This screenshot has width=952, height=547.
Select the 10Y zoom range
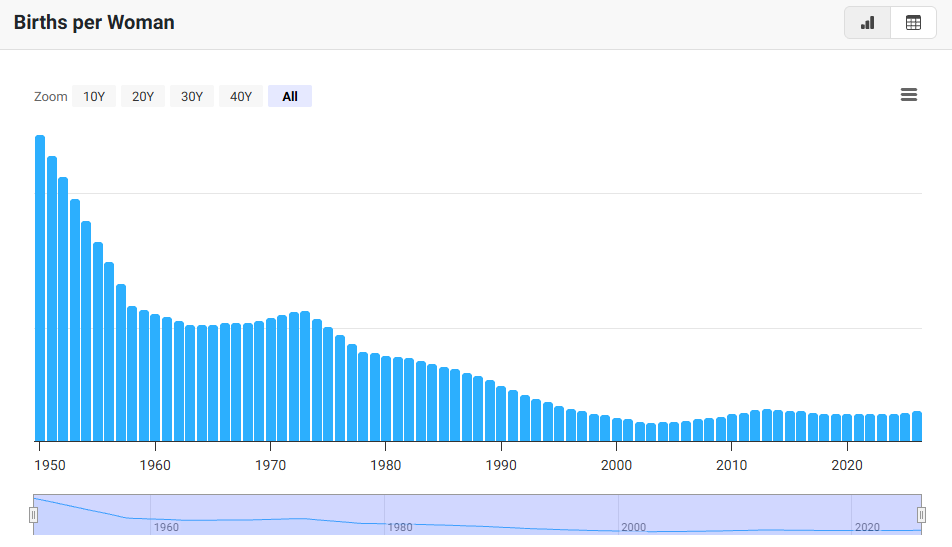pos(94,97)
